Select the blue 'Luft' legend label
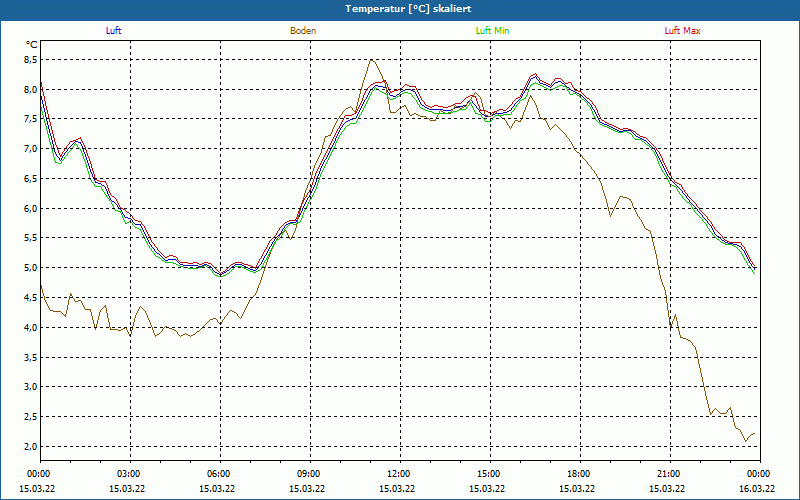Screen dimensions: 800x500 point(113,31)
